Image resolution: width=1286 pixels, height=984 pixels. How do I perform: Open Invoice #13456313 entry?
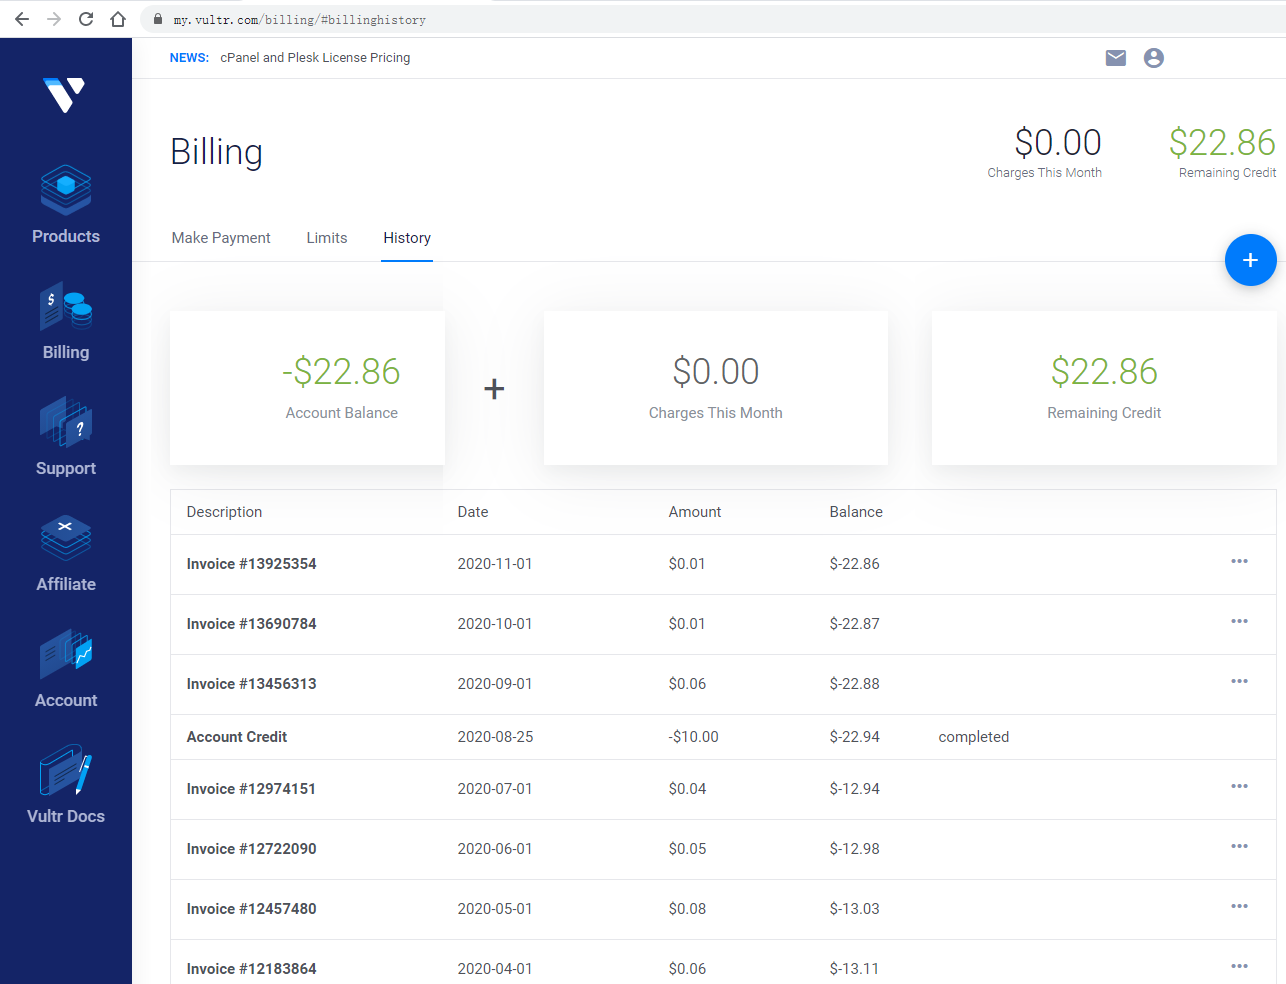tap(252, 684)
